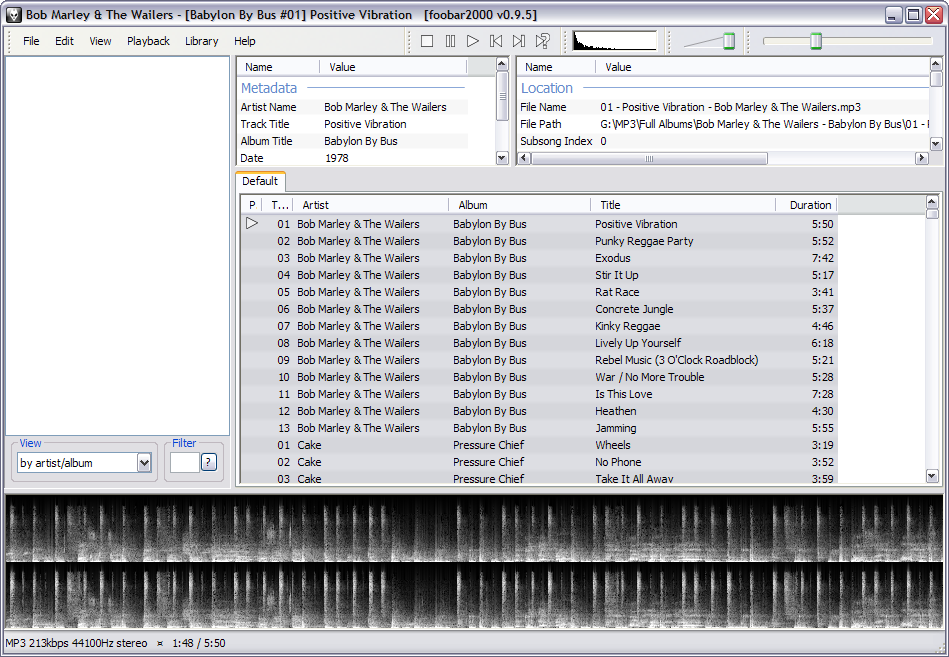This screenshot has width=949, height=657.
Task: Sort playlist by Duration column header
Action: [x=807, y=205]
